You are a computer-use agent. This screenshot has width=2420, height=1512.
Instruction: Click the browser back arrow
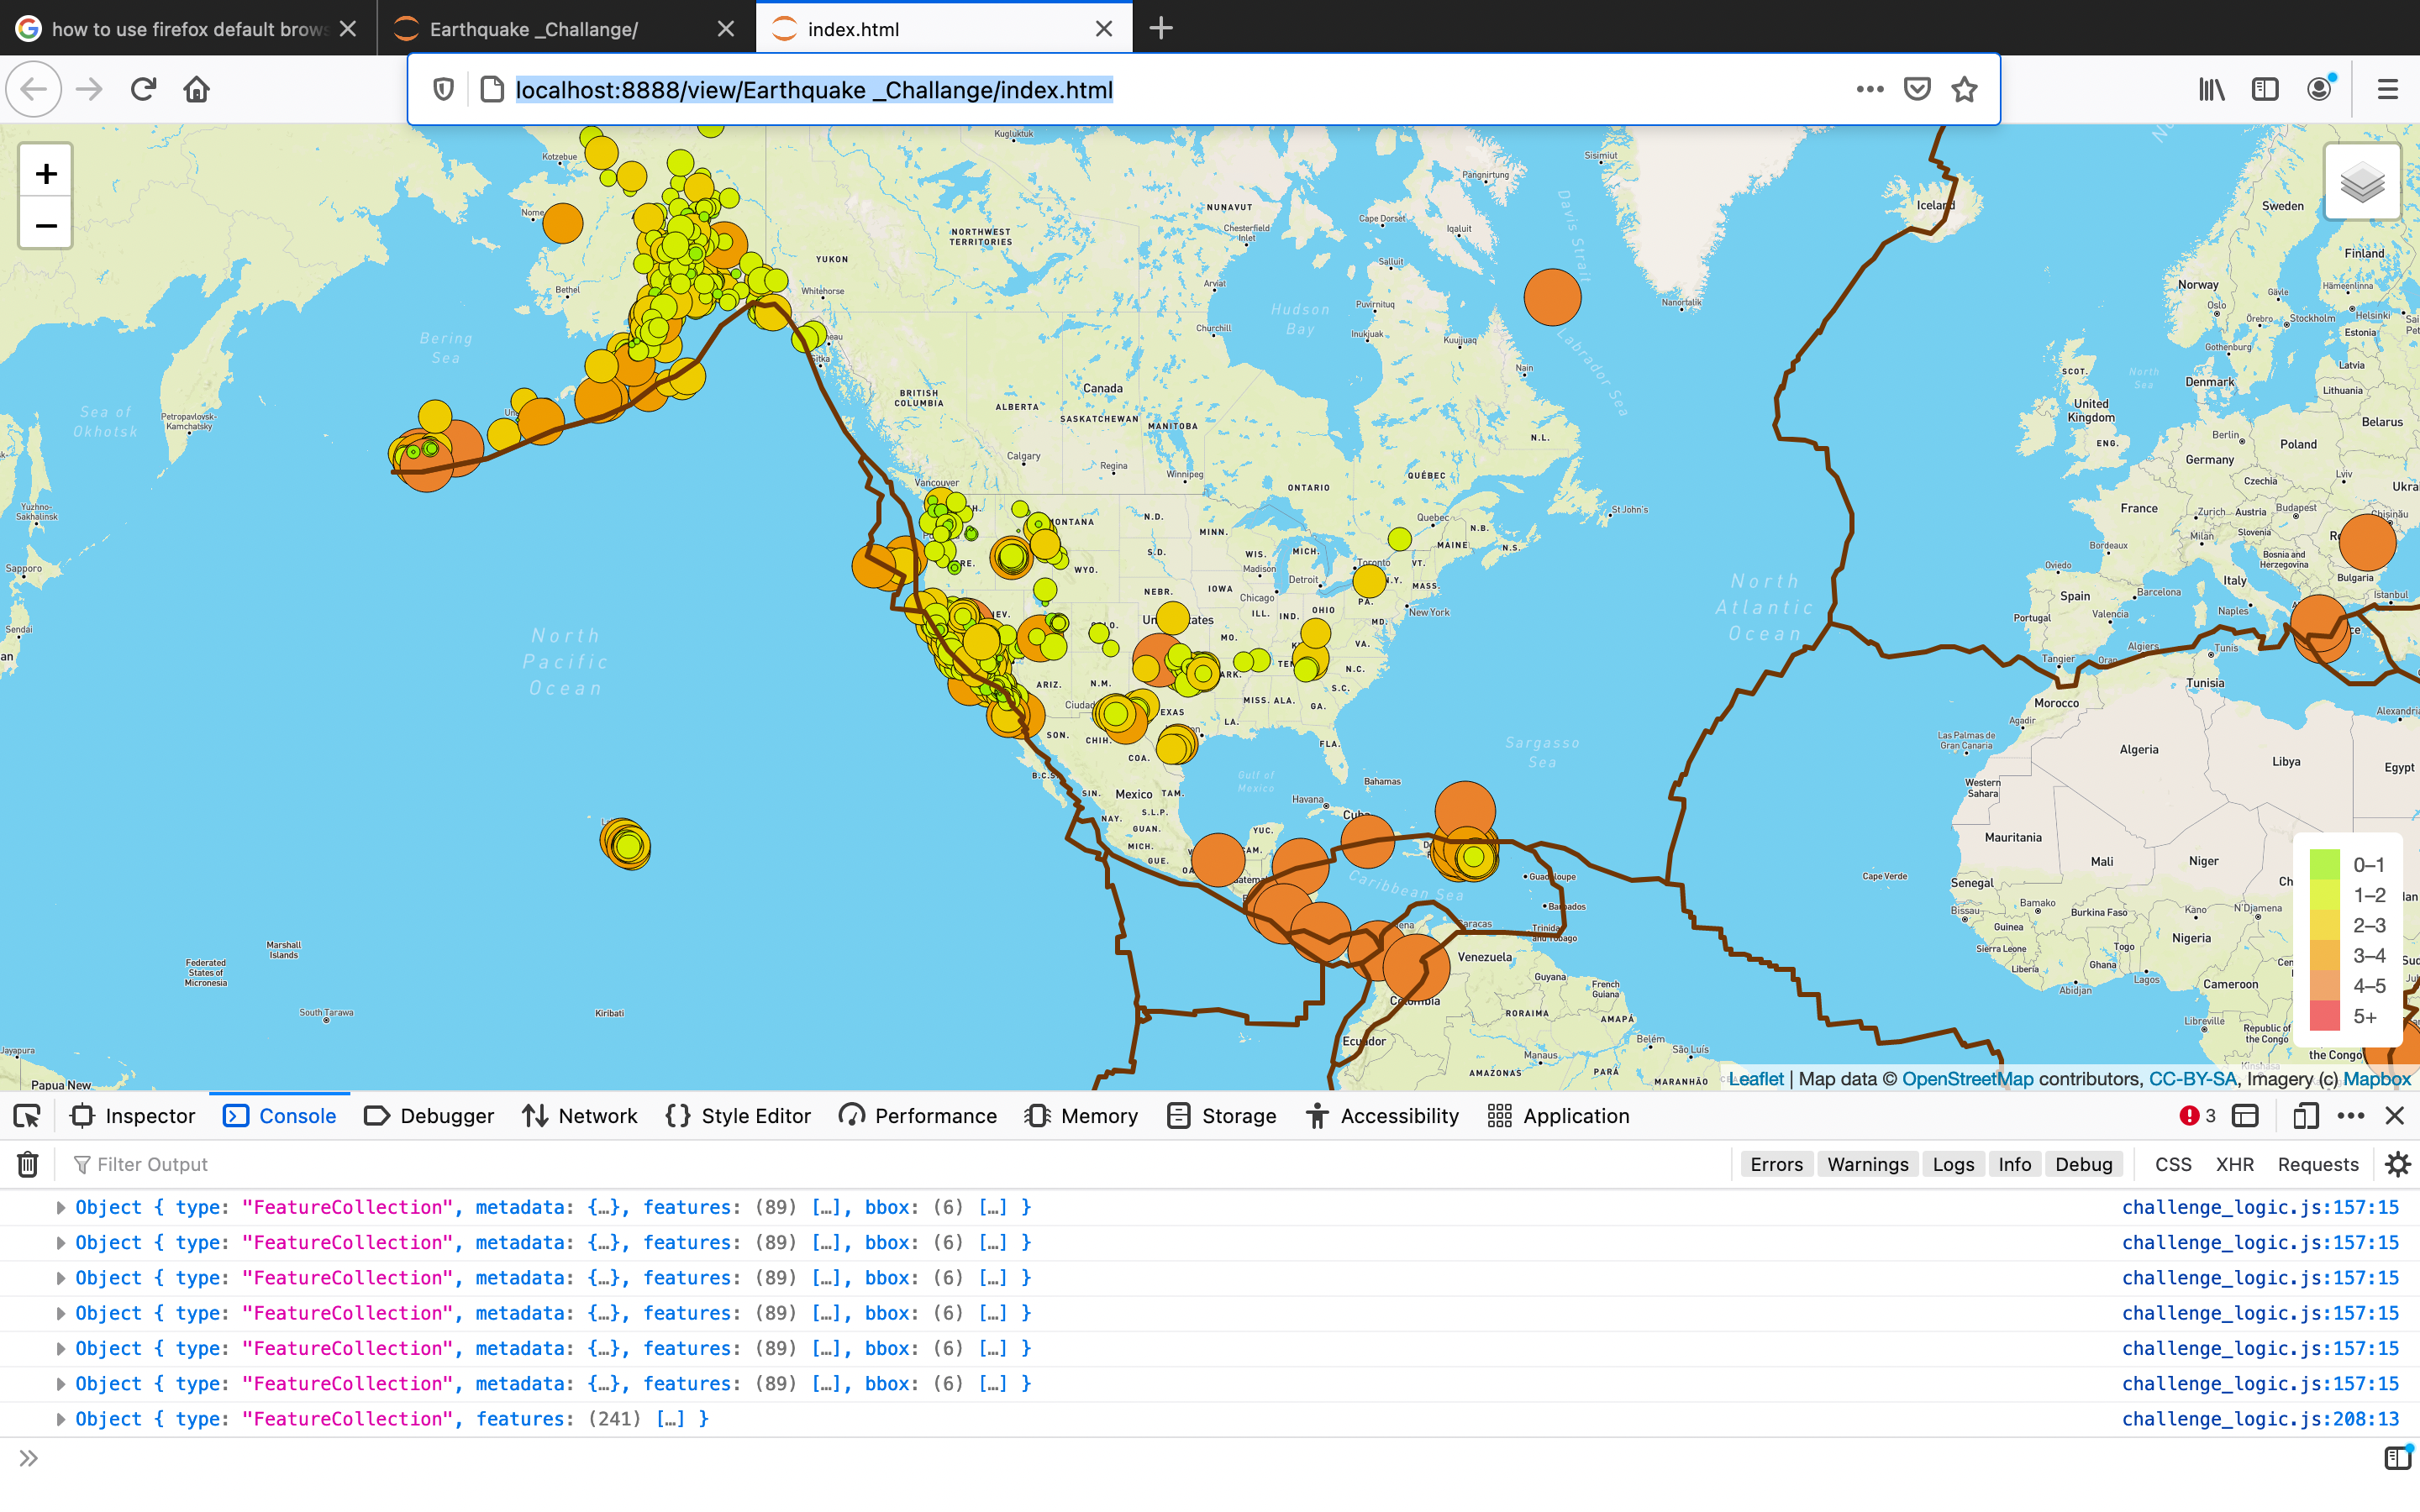tap(34, 89)
